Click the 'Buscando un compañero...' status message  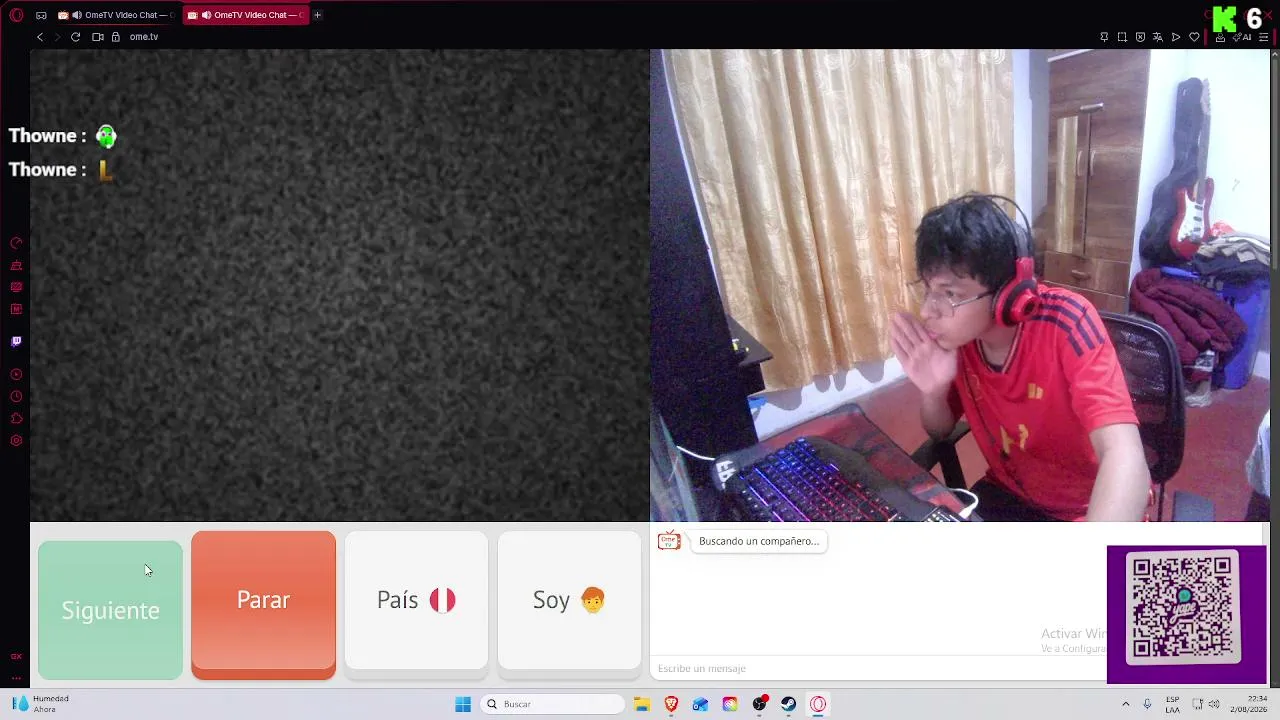(759, 541)
